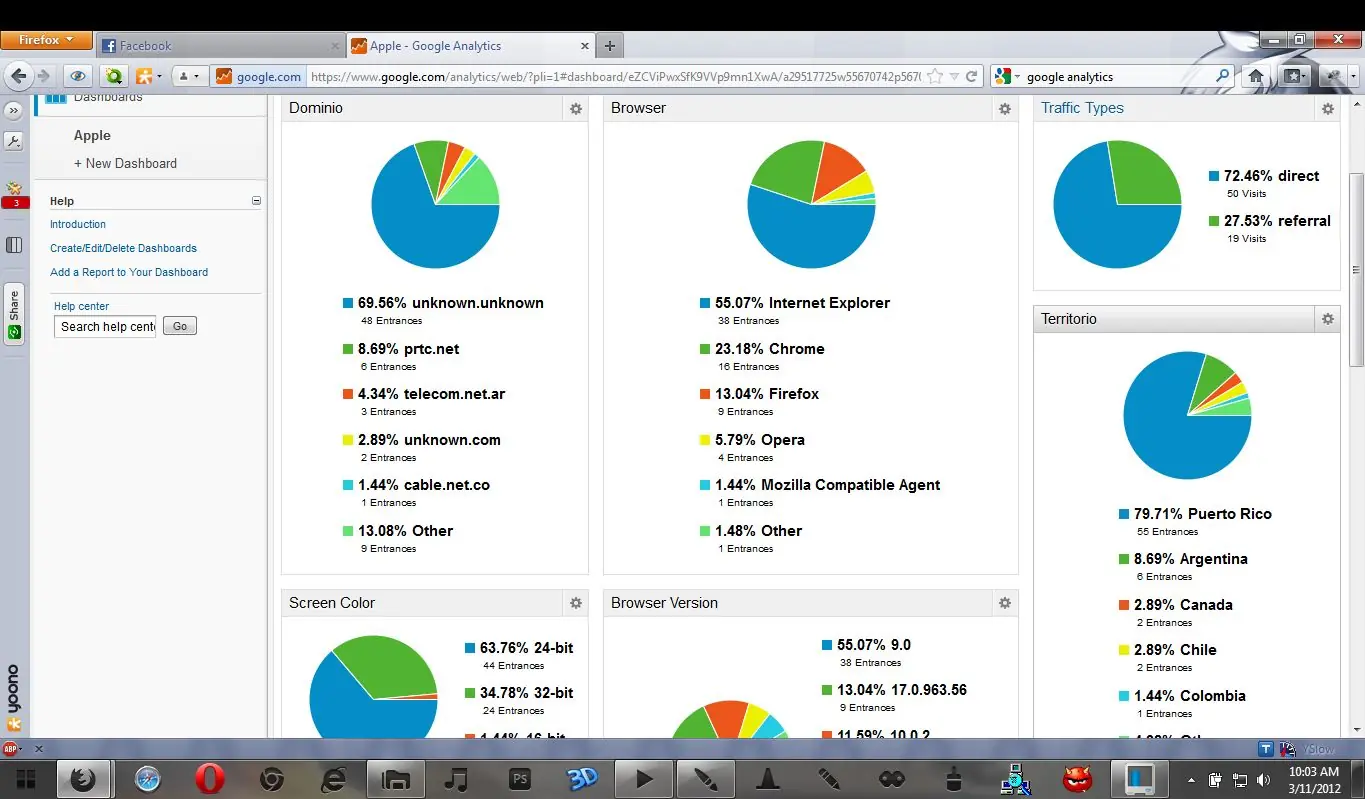Click the volume speaker icon in the system tray
This screenshot has width=1365, height=799.
tap(1263, 780)
